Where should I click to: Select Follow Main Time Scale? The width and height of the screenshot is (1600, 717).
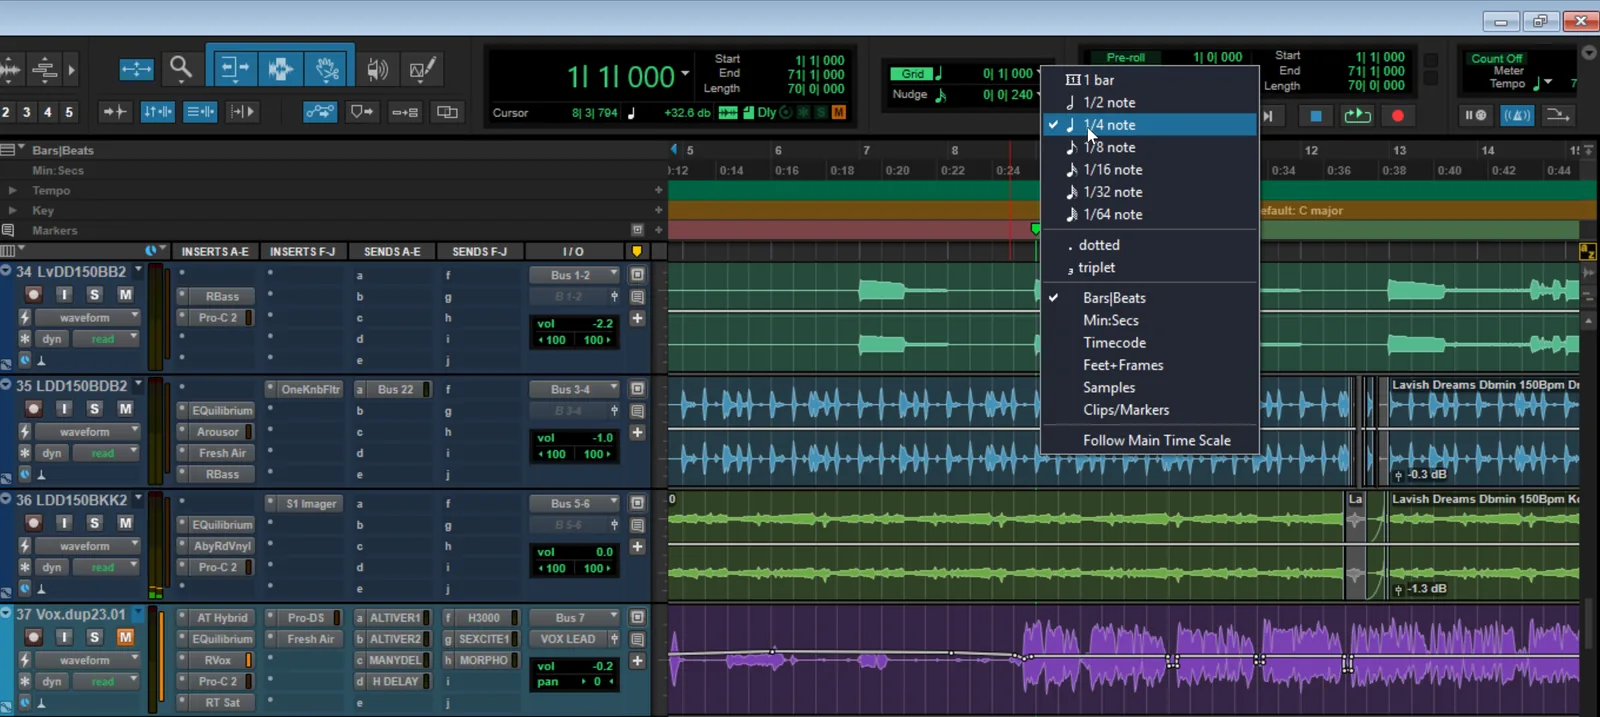[x=1149, y=440]
